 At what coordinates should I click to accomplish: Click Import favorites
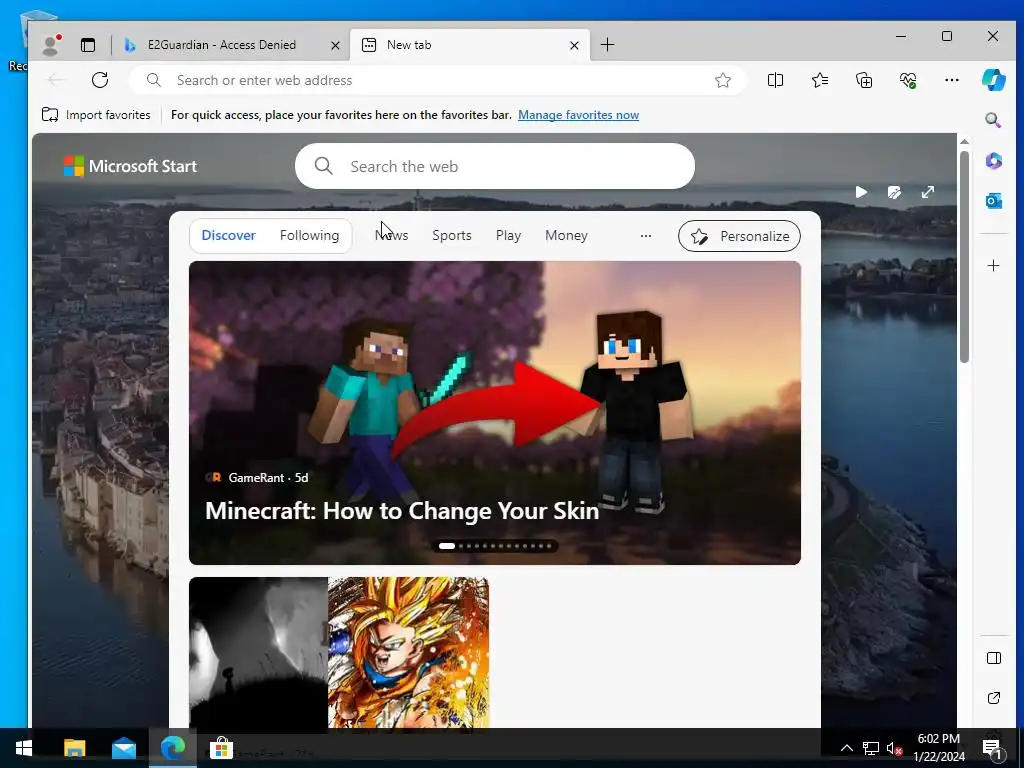pyautogui.click(x=95, y=115)
